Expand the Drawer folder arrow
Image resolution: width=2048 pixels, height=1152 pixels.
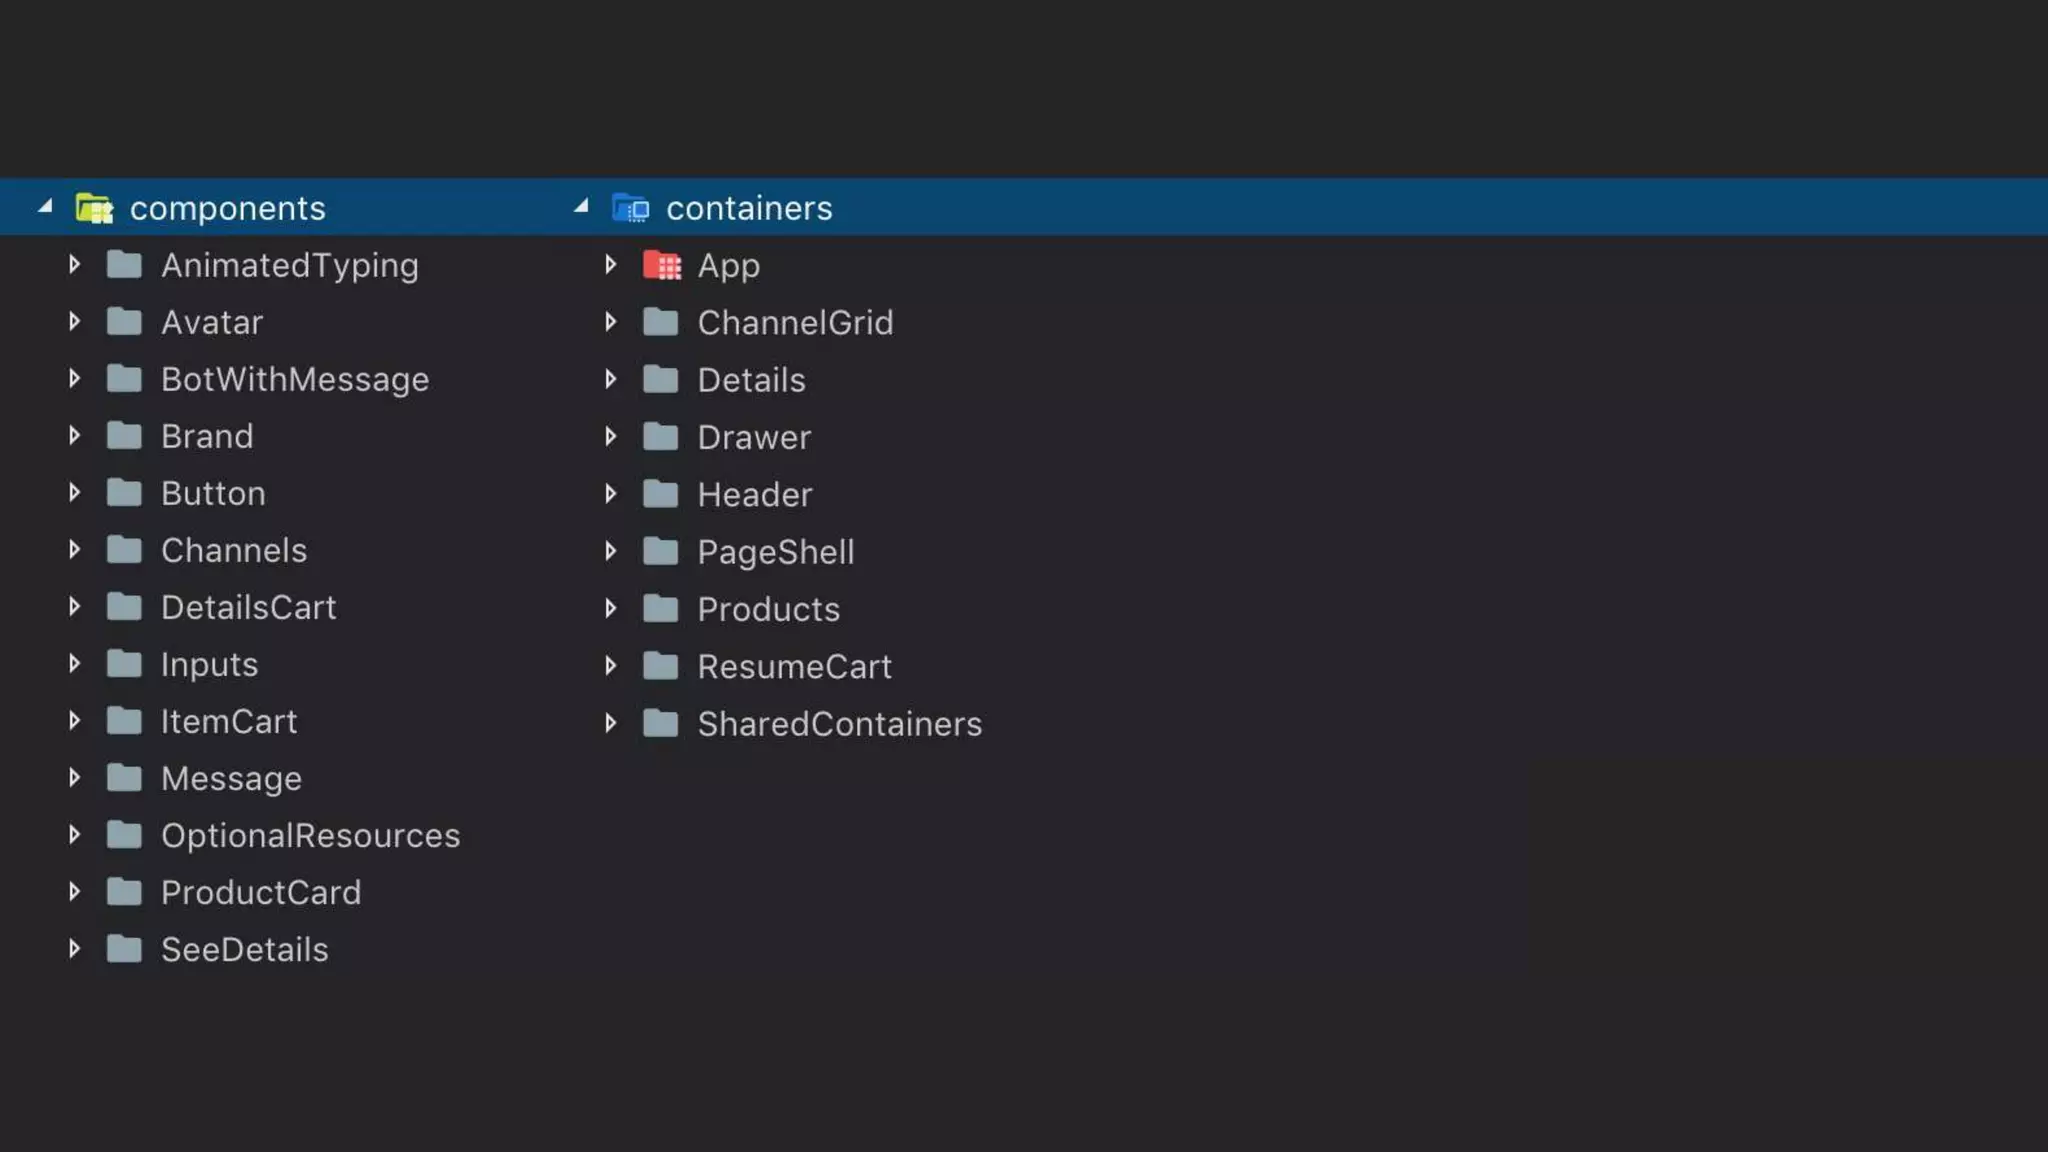[x=610, y=437]
